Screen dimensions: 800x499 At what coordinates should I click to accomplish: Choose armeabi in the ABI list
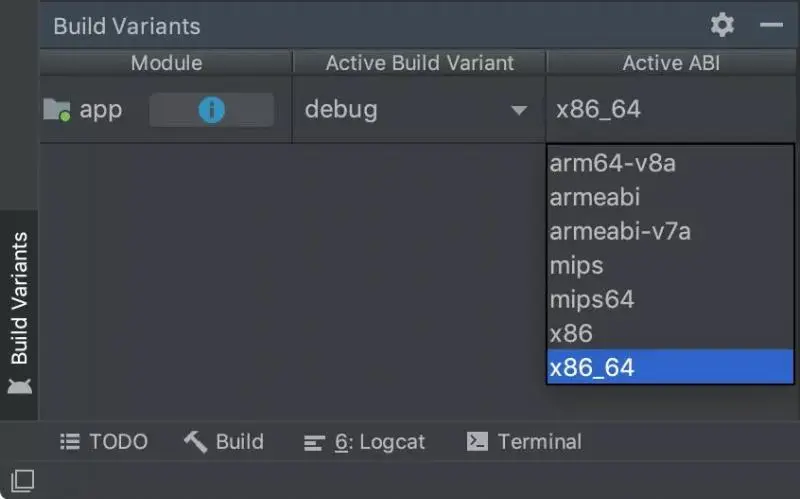coord(594,197)
